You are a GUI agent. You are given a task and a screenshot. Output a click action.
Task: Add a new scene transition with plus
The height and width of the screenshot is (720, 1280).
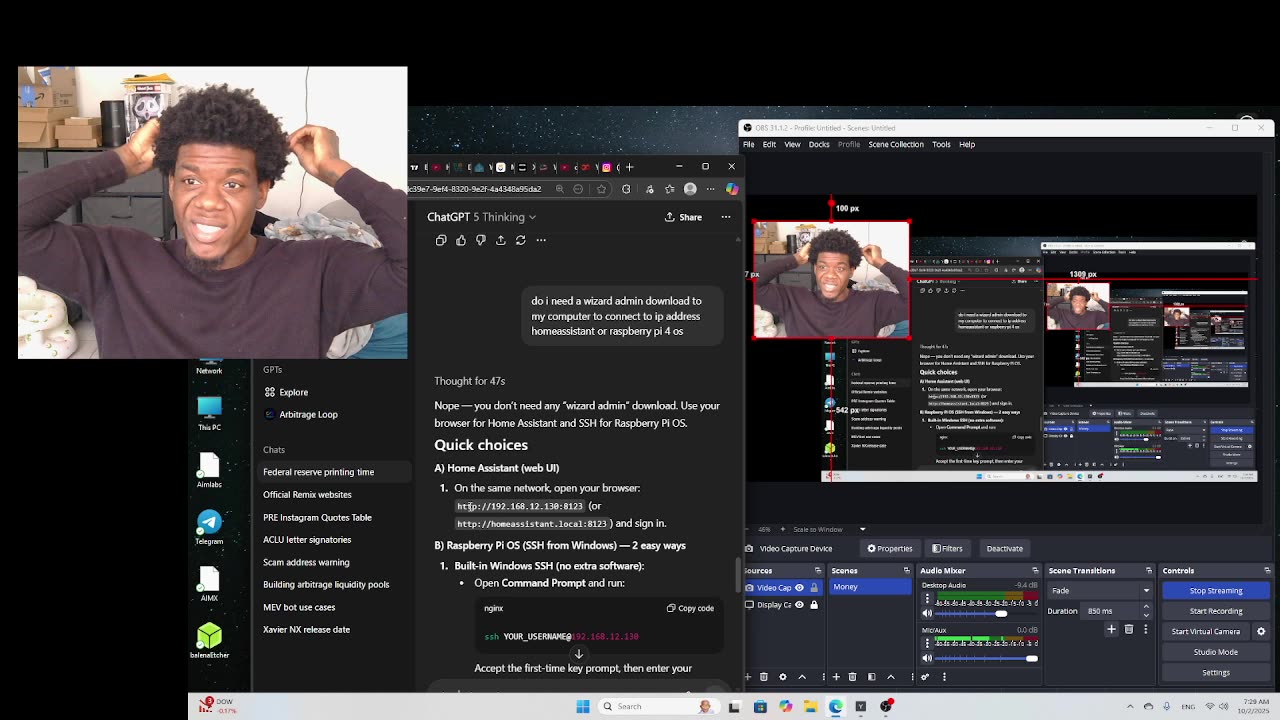(x=1111, y=630)
